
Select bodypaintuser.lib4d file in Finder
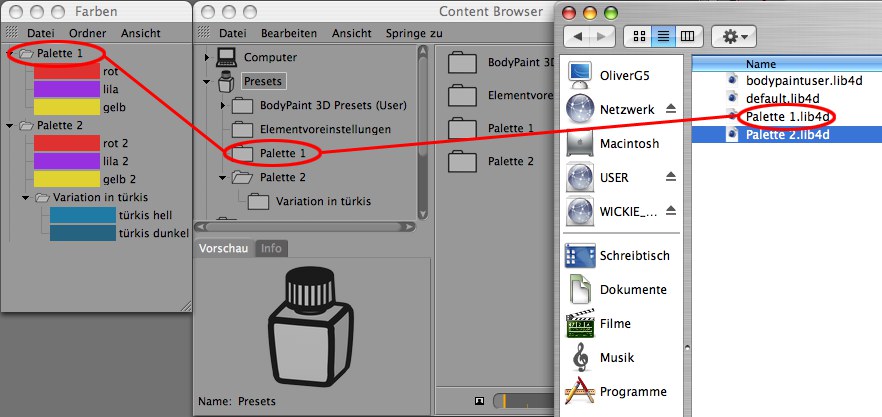(x=803, y=80)
